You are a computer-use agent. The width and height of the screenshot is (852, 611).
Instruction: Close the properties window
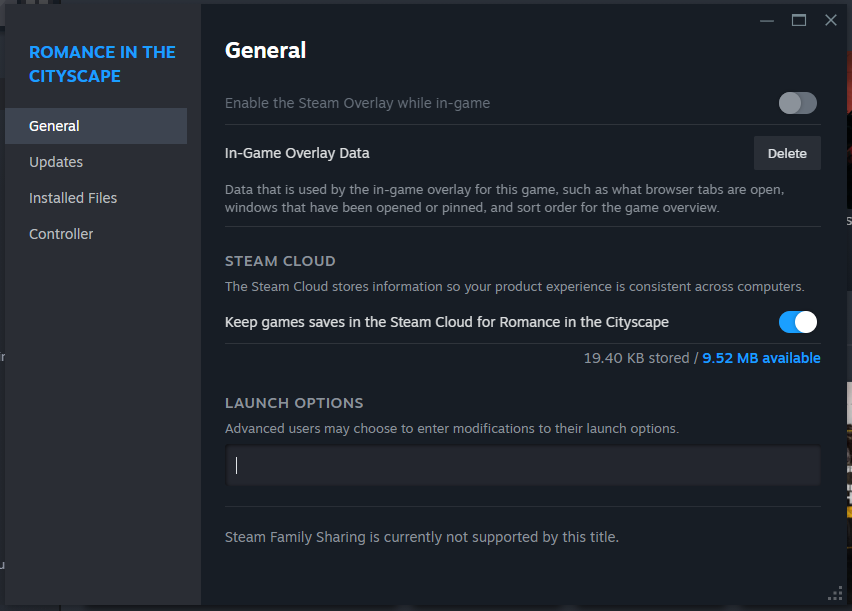831,21
